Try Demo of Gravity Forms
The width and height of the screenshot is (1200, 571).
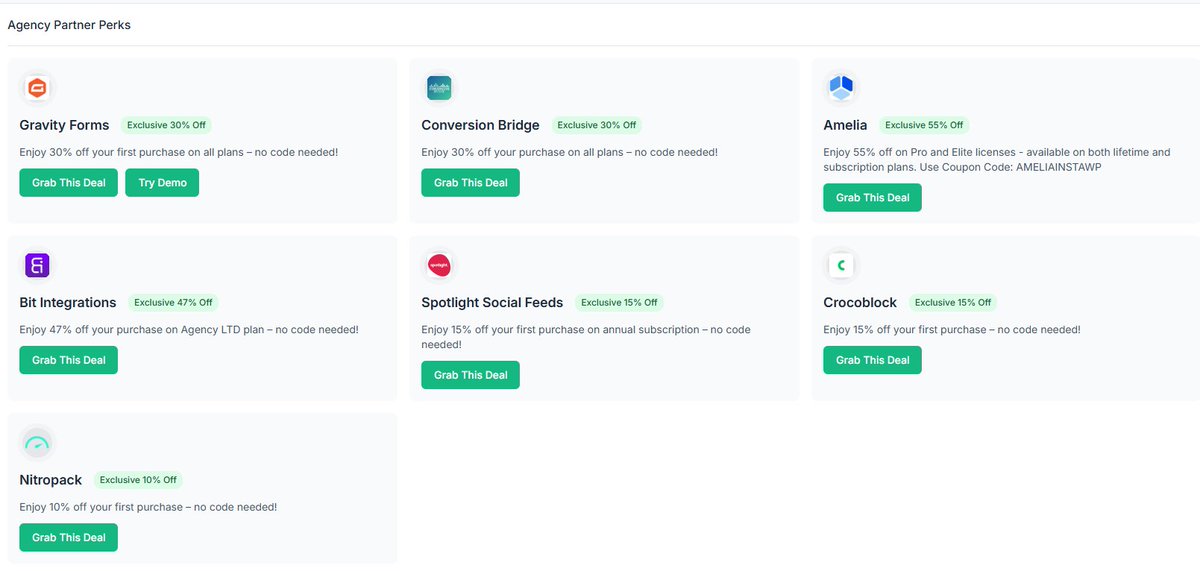tap(162, 183)
